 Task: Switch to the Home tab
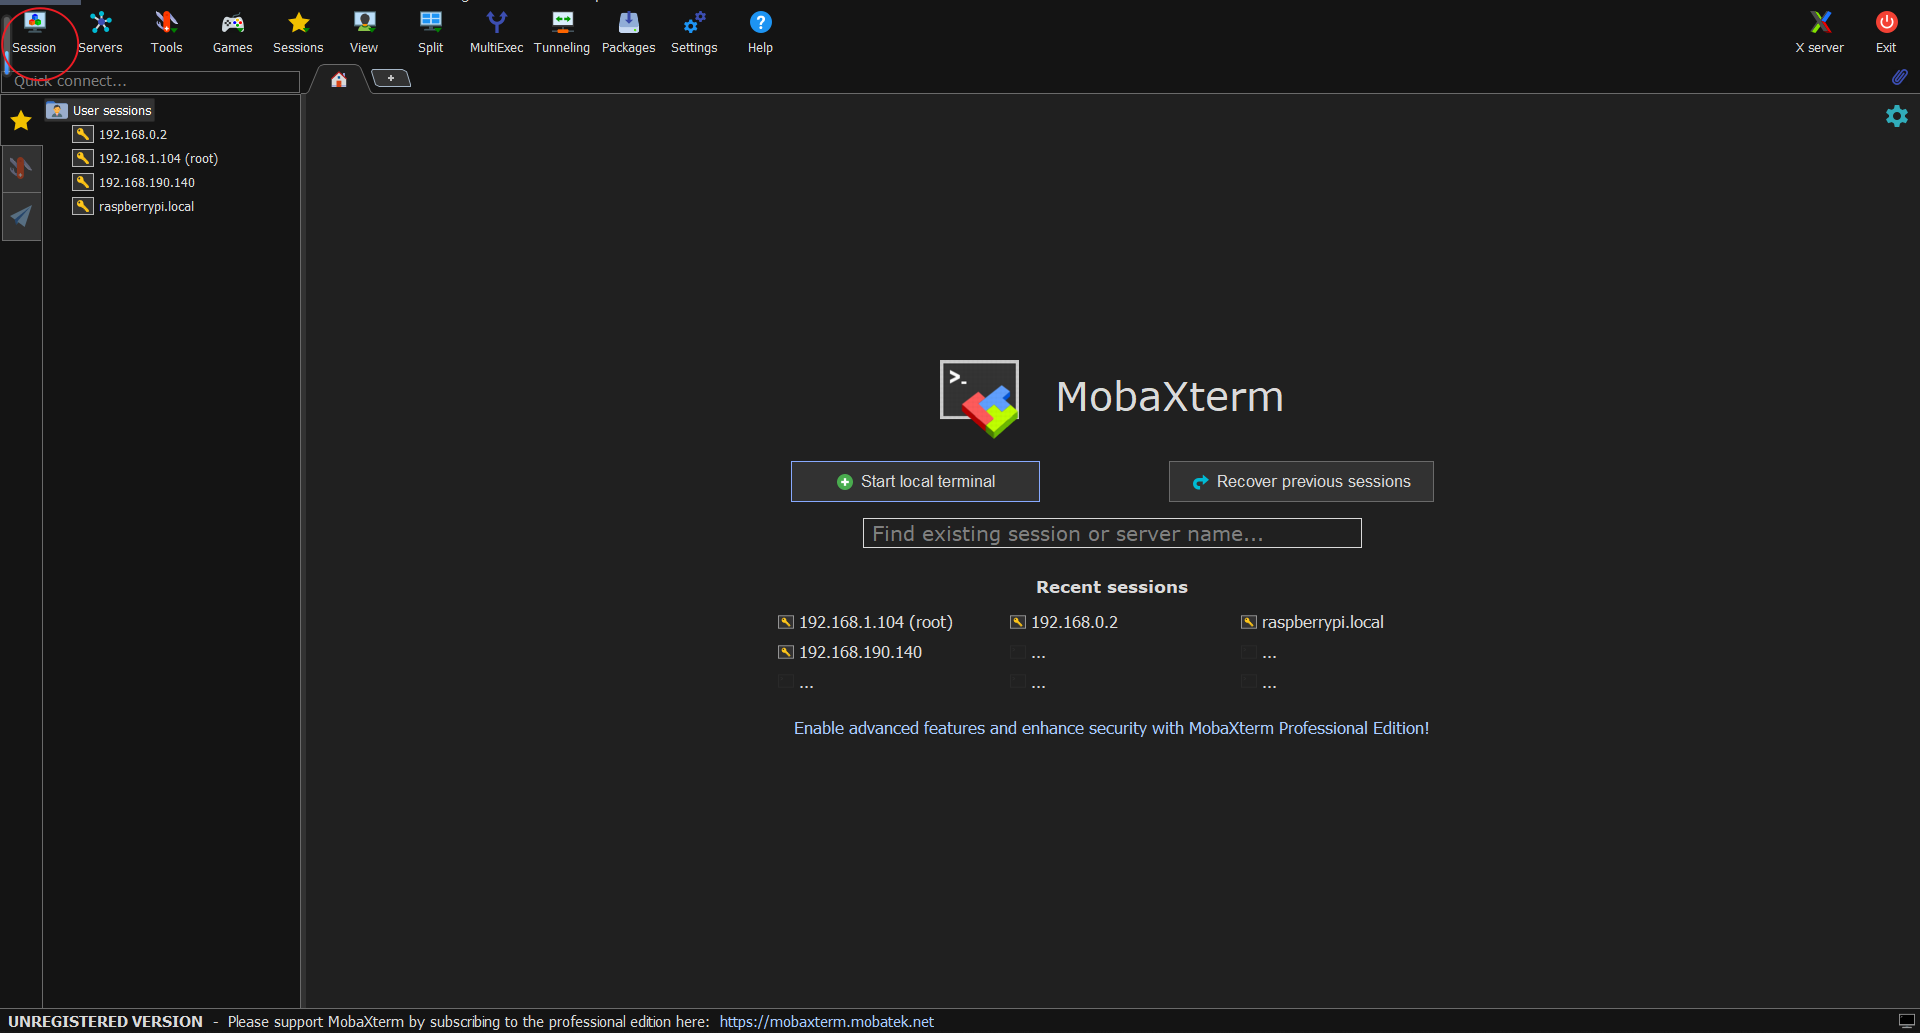339,80
